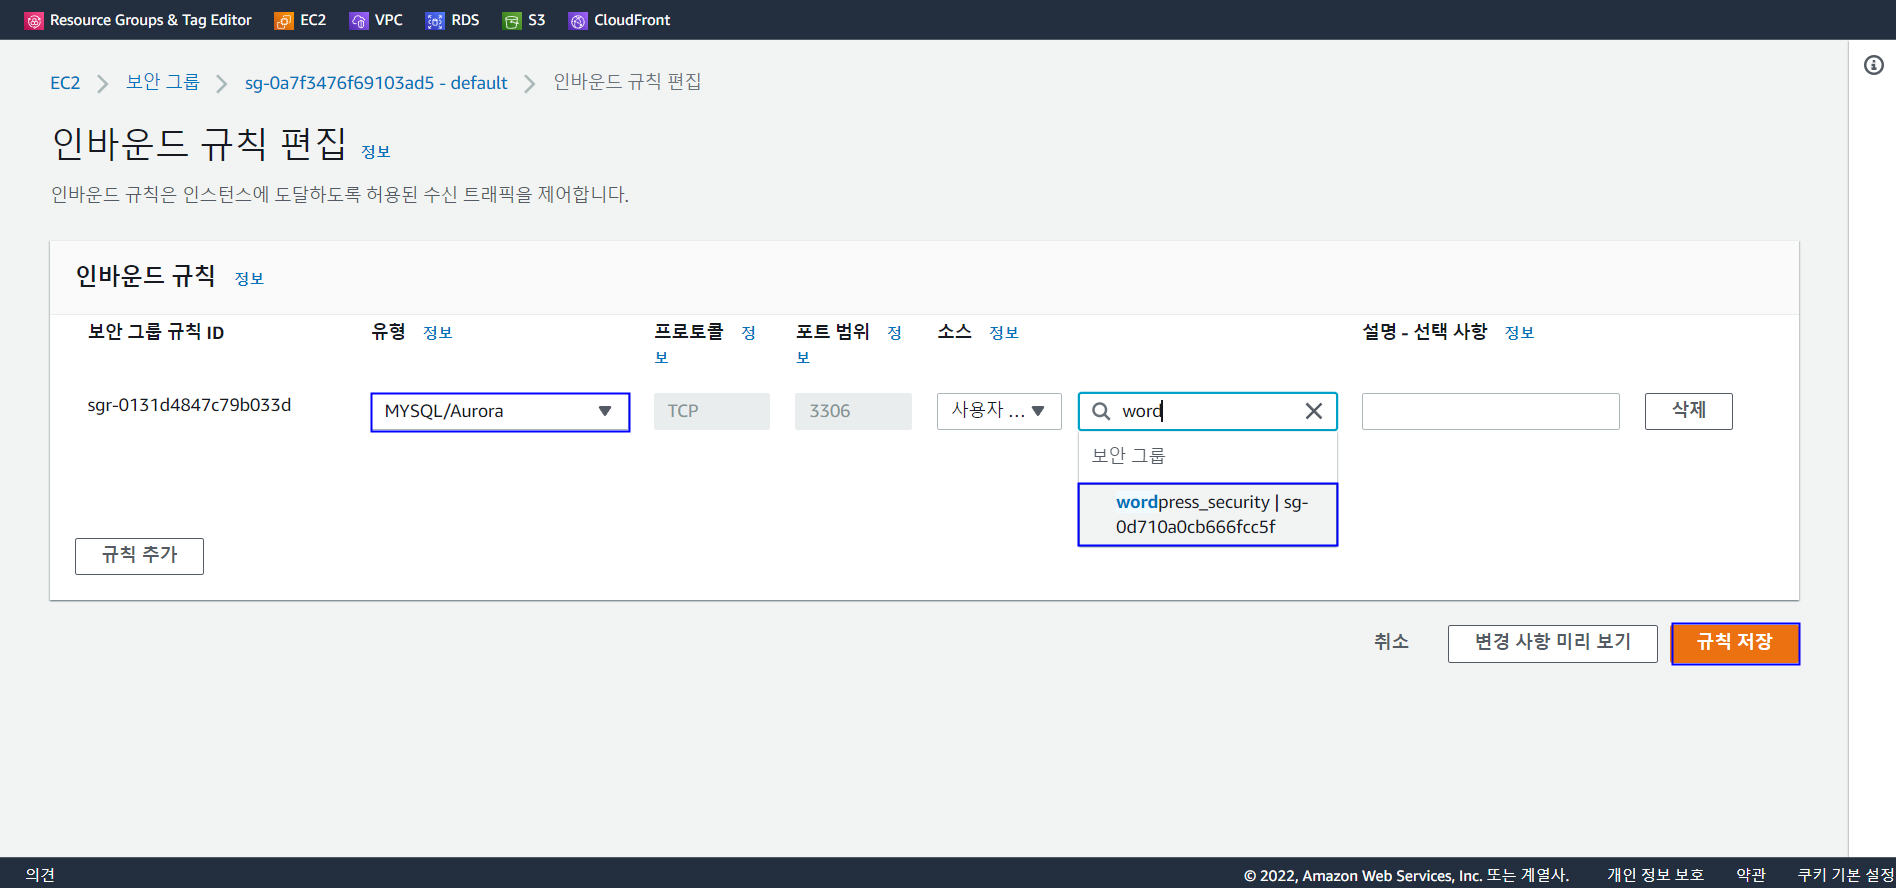Click the S3 bucket icon
The image size is (1896, 888).
point(512,20)
